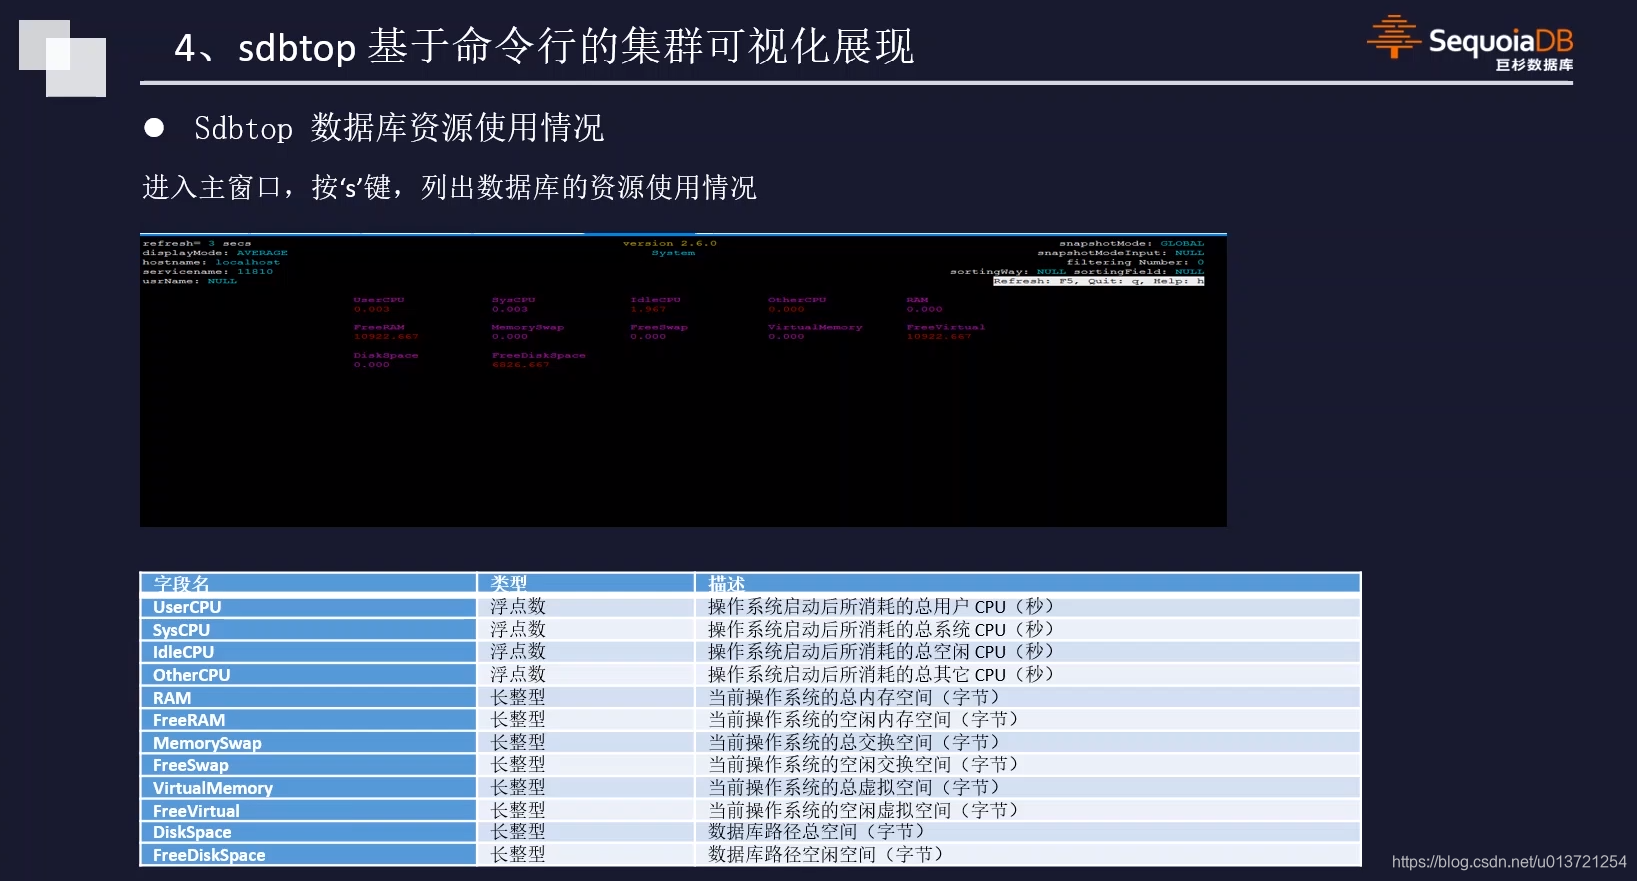This screenshot has width=1637, height=881.
Task: Click 'servicename: 11810' in the terminal
Action: tap(208, 271)
